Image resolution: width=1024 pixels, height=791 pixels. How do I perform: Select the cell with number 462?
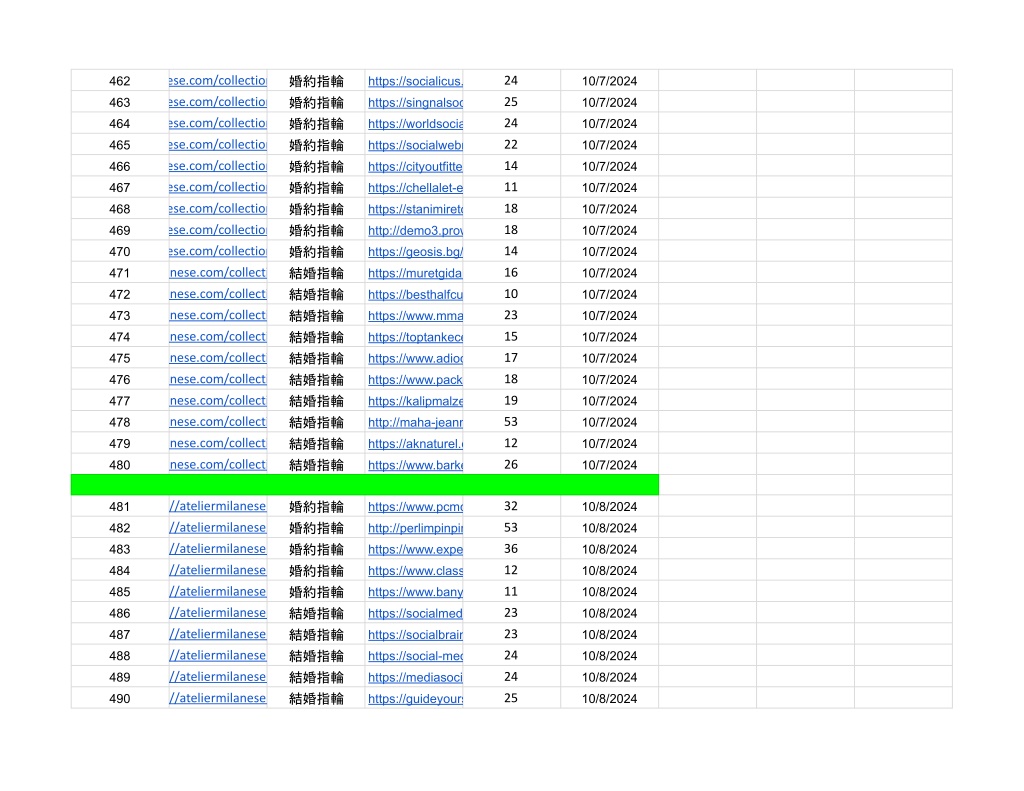coord(120,81)
